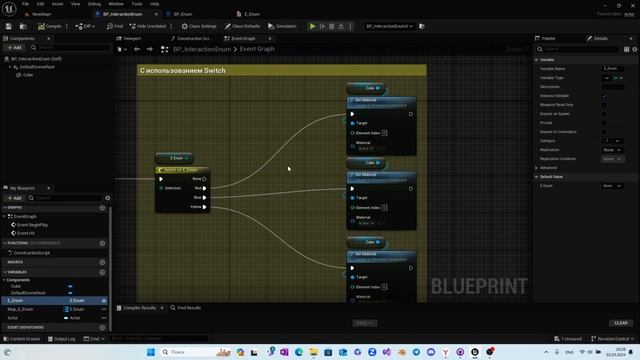Start Simulation from toolbar
Image resolution: width=640 pixels, height=360 pixels.
click(x=282, y=26)
